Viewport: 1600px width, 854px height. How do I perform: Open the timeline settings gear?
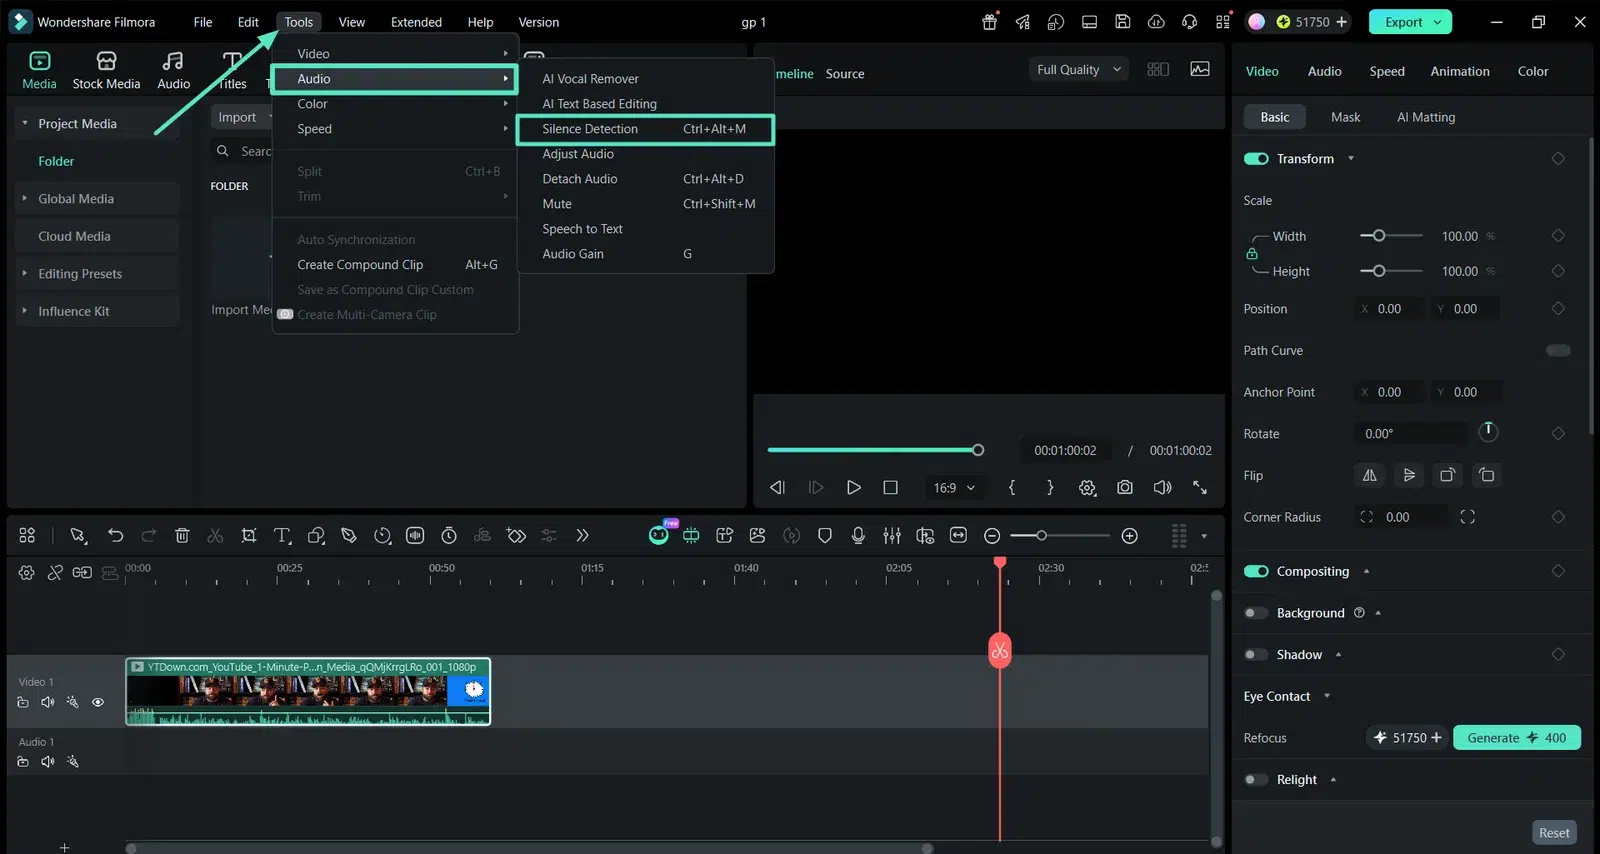click(27, 573)
